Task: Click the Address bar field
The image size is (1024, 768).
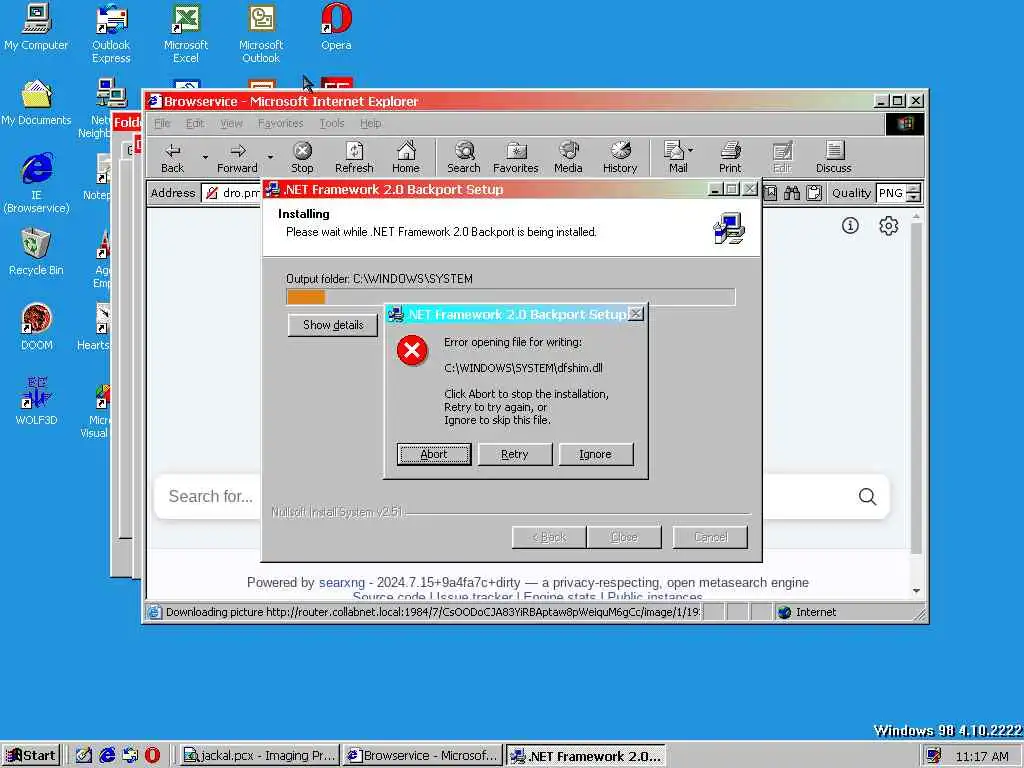Action: [x=231, y=193]
